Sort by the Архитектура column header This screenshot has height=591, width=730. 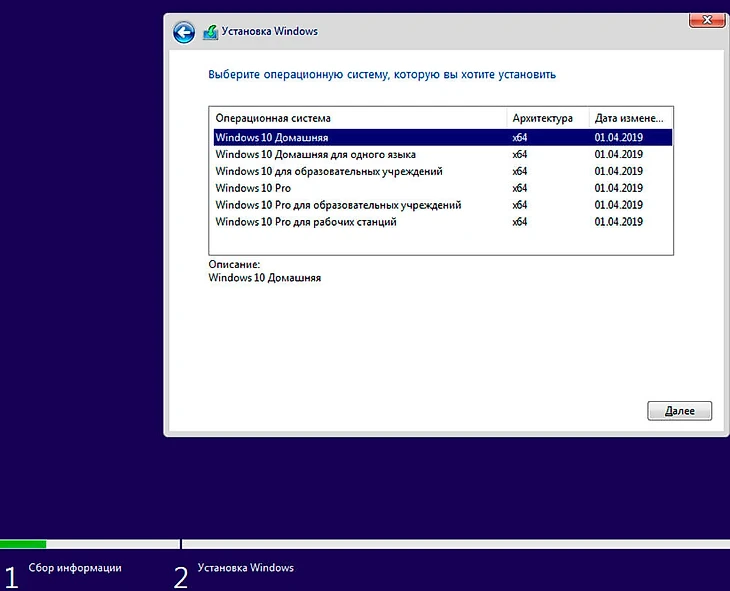pos(545,118)
